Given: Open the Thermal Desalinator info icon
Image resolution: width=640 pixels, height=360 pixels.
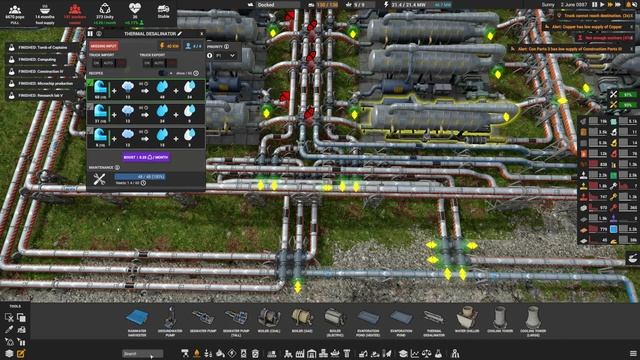Looking at the screenshot, I should click(x=98, y=34).
